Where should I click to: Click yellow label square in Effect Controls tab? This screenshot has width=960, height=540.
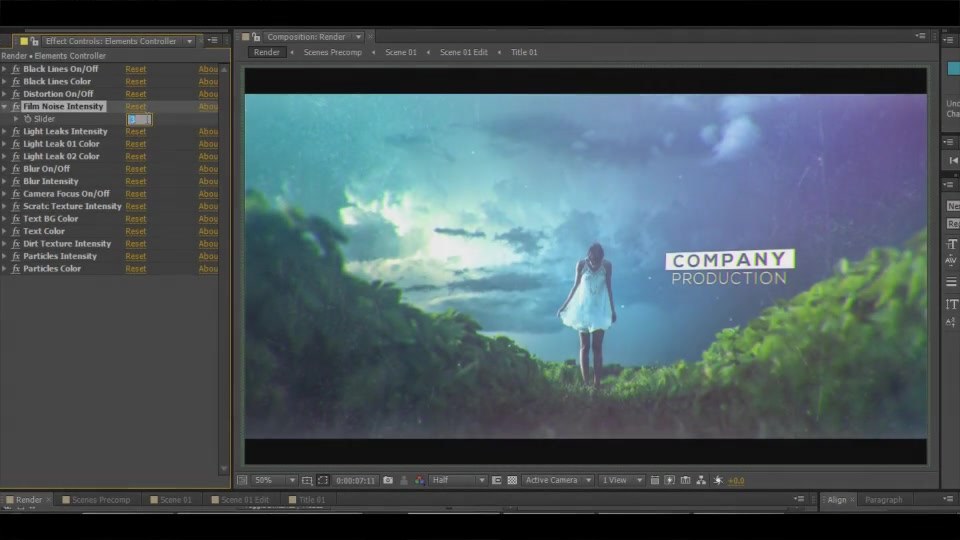24,41
